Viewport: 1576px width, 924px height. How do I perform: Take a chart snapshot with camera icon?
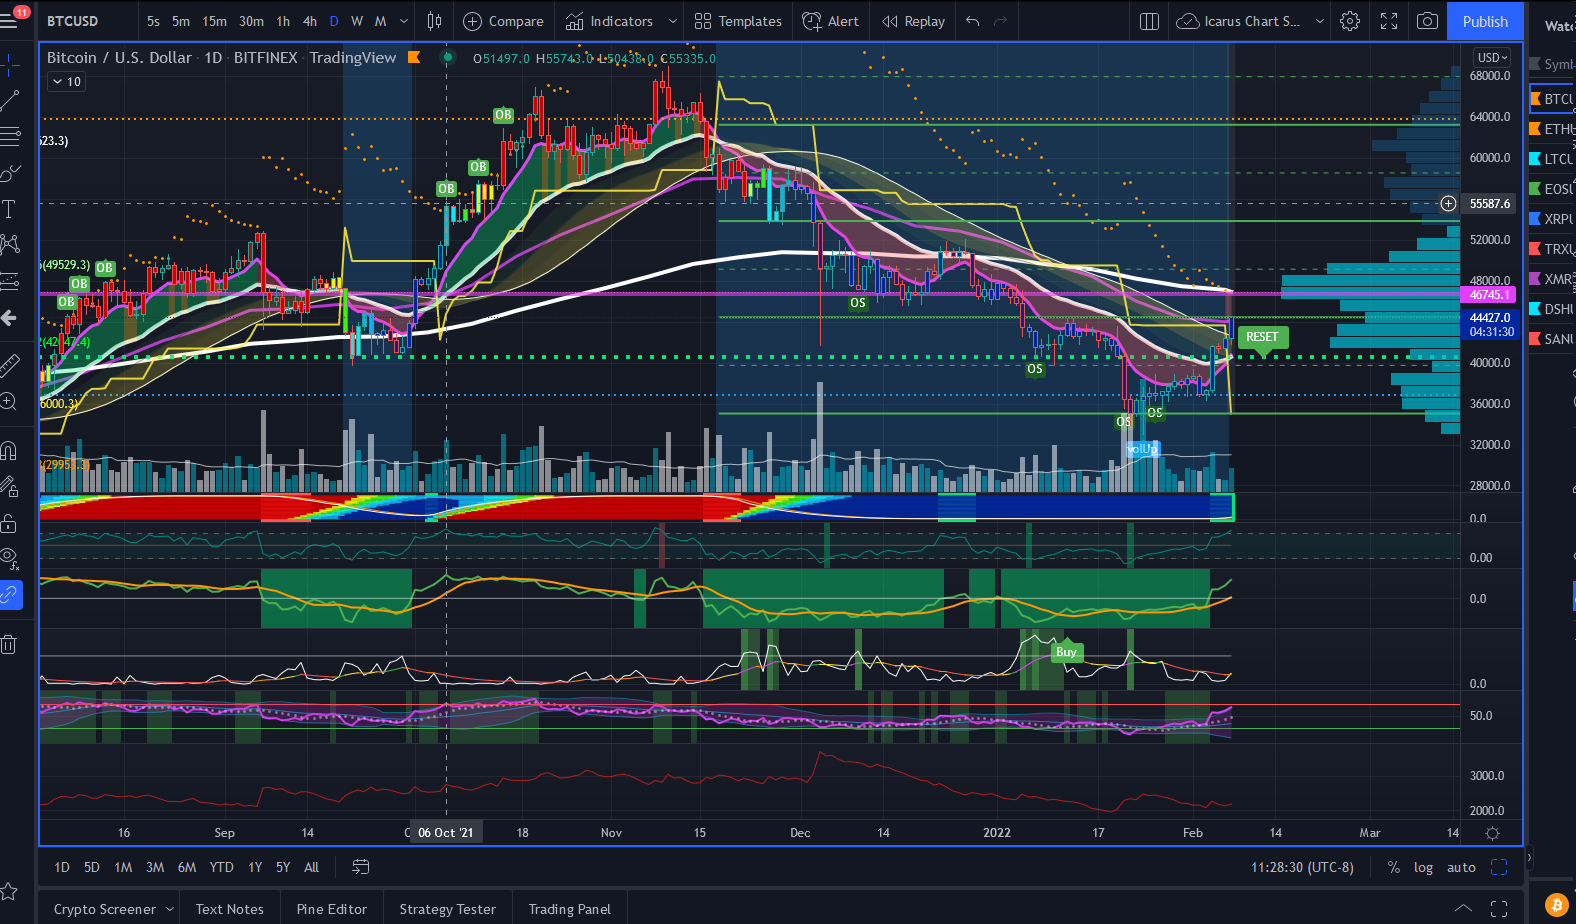1427,21
